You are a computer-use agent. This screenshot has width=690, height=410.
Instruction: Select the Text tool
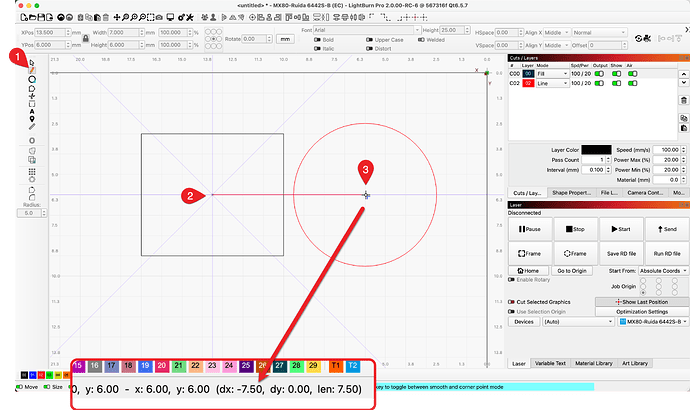pyautogui.click(x=32, y=111)
